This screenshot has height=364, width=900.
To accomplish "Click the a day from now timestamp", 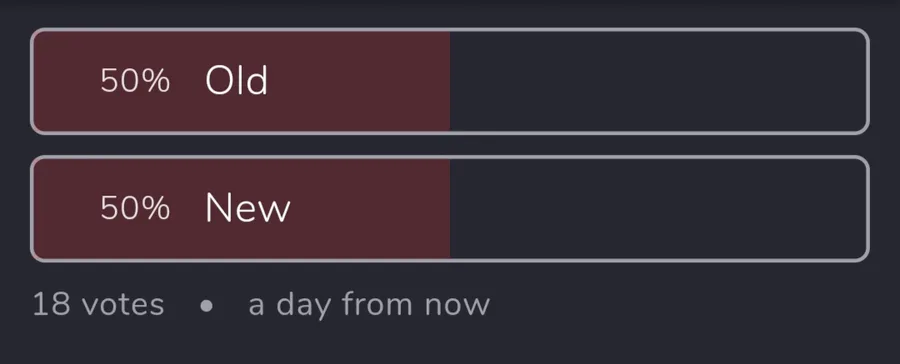I will (369, 305).
